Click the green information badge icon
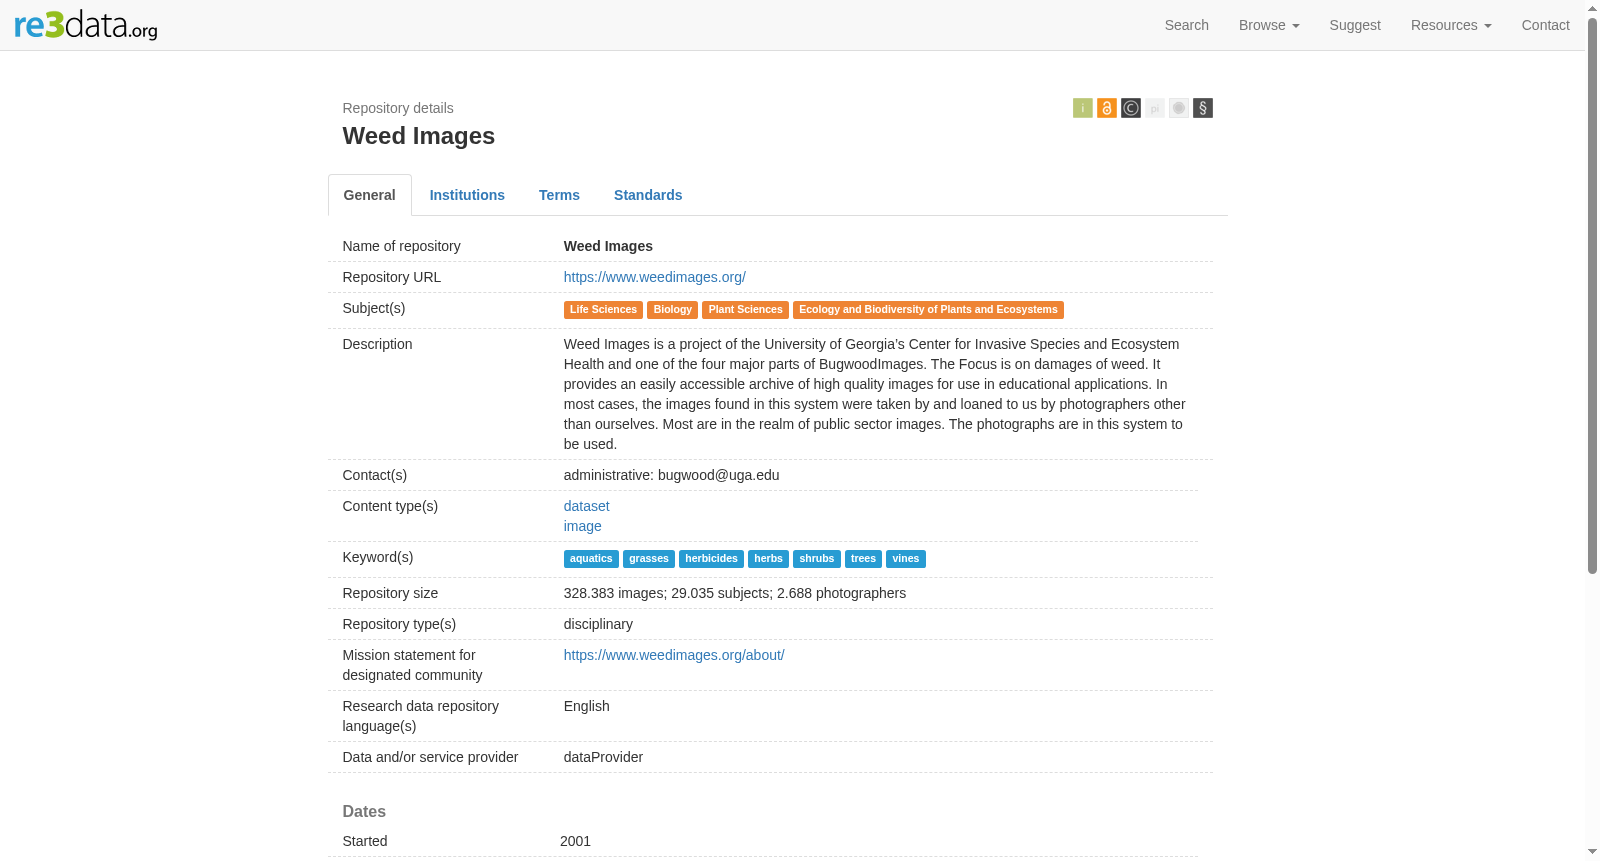Viewport: 1600px width, 861px height. 1082,108
